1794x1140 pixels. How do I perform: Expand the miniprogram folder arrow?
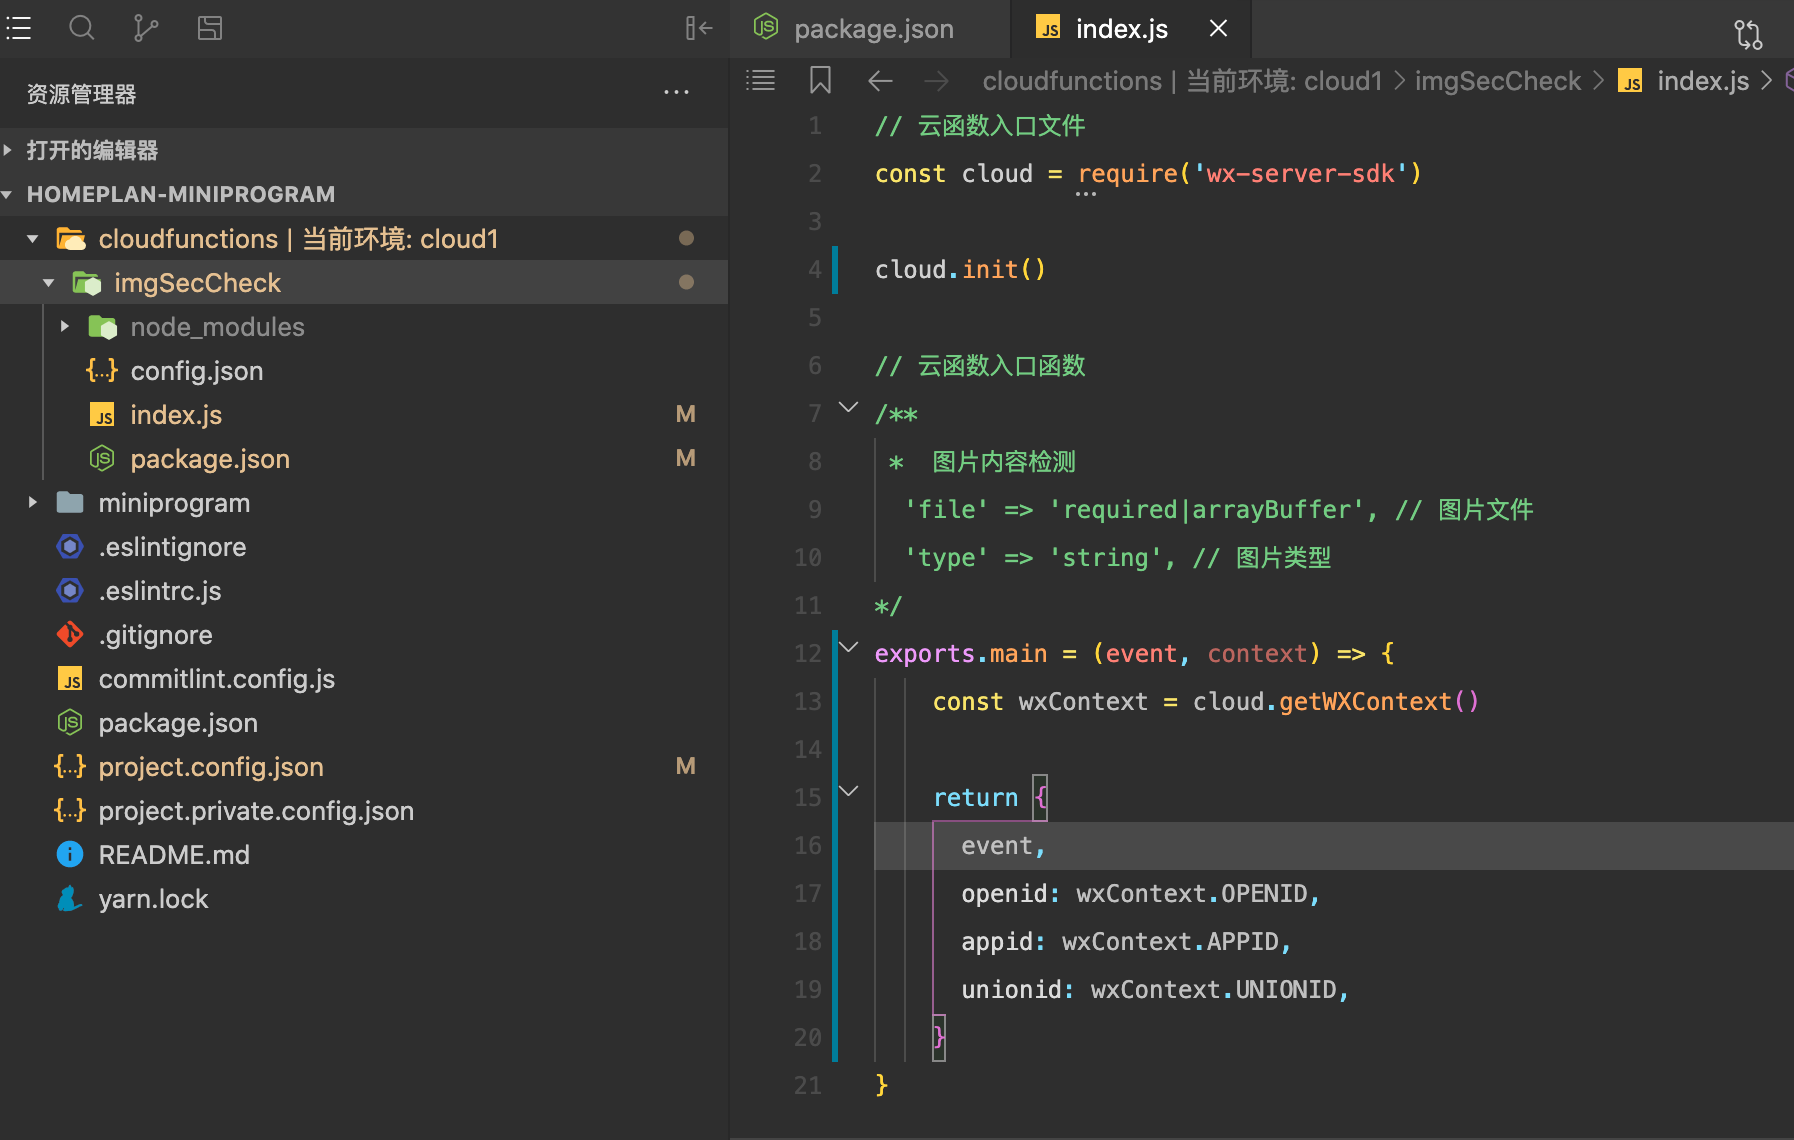point(33,503)
